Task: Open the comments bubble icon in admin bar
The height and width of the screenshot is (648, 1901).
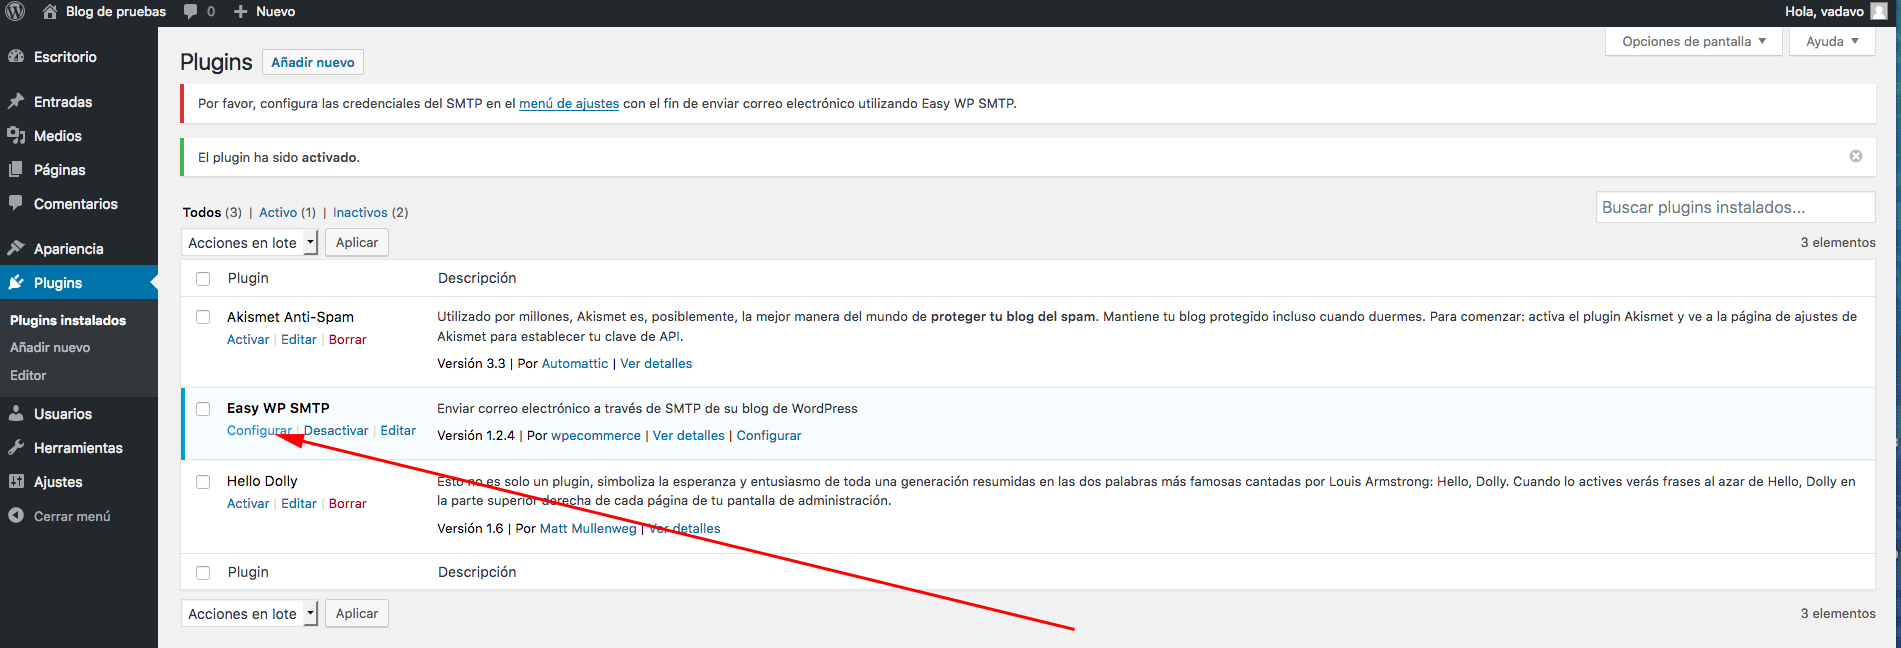Action: [x=190, y=12]
